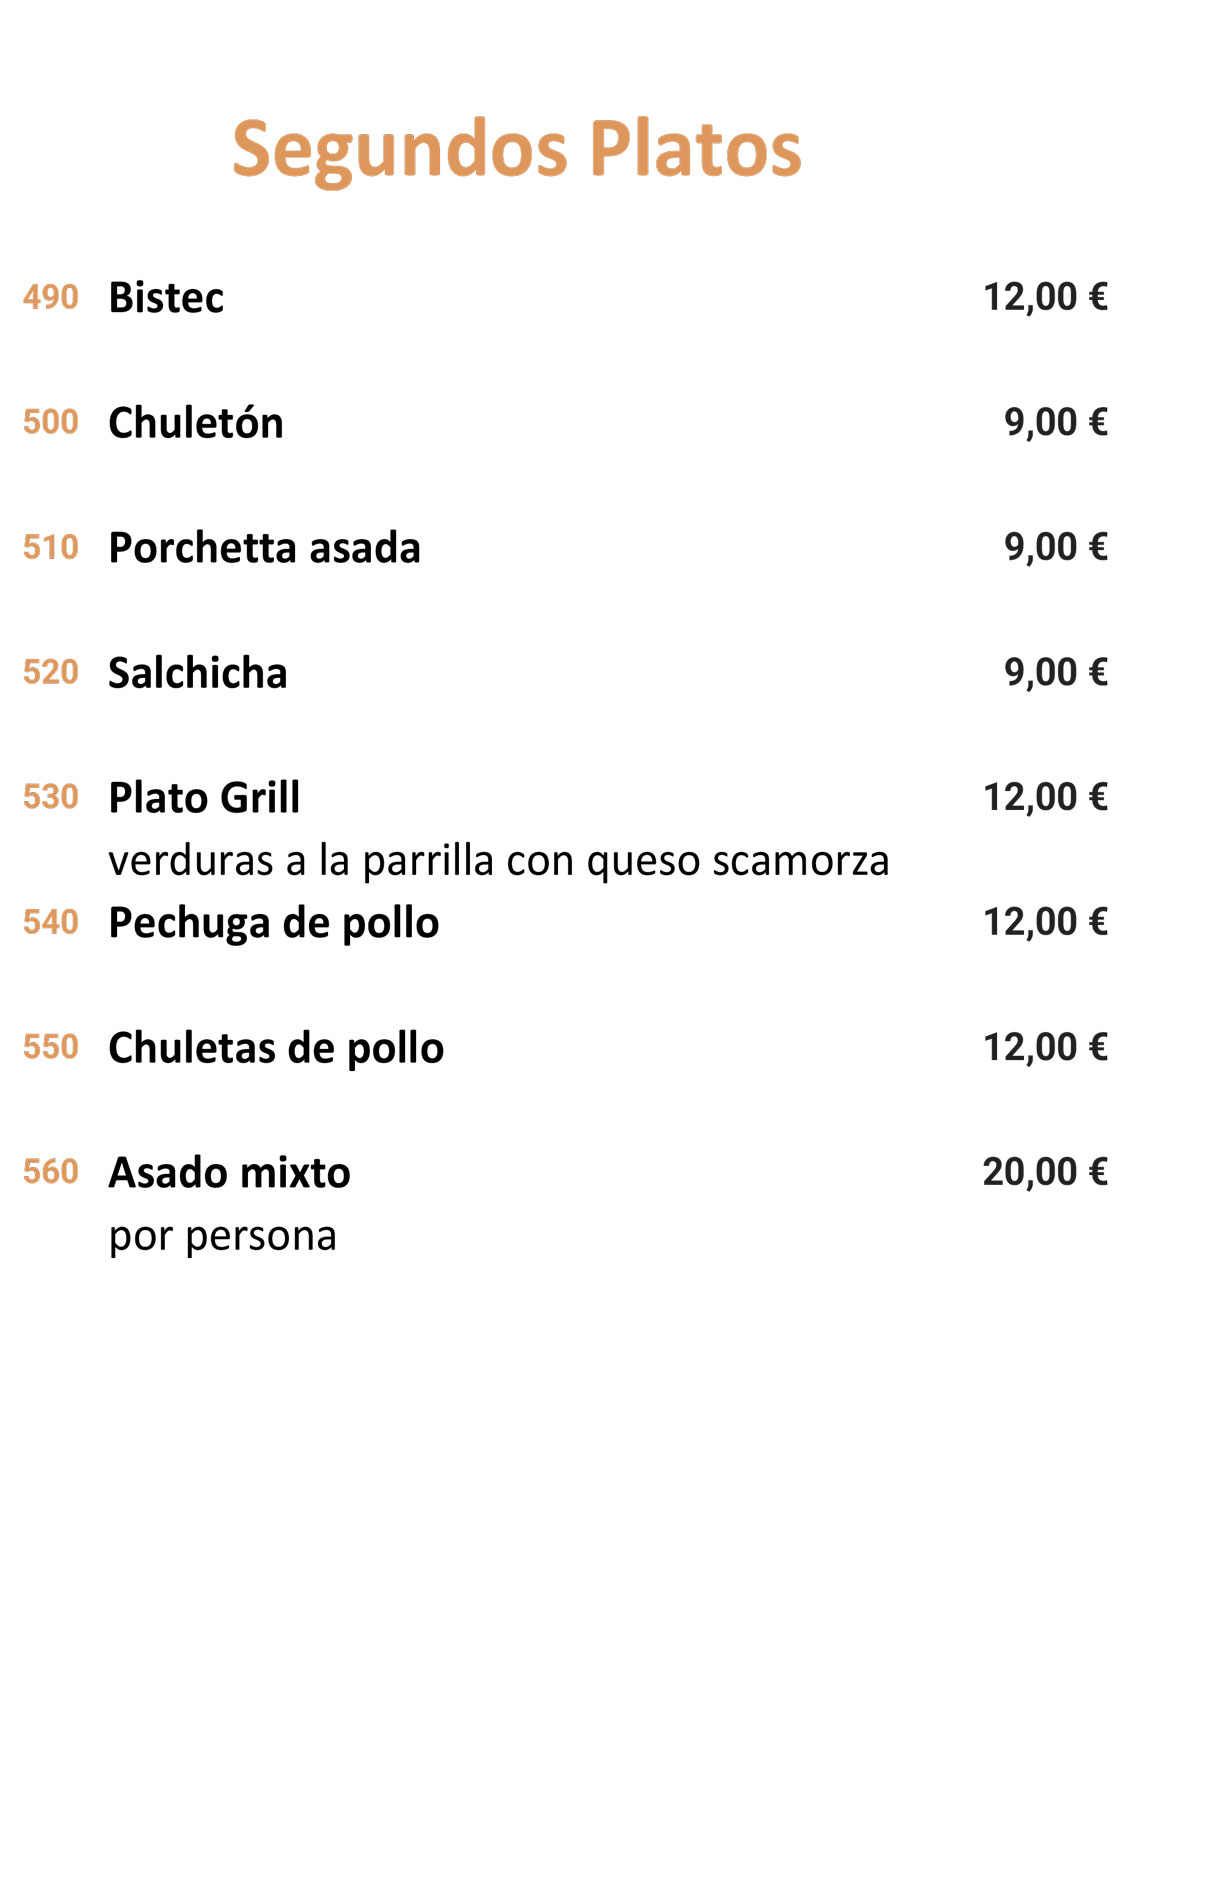This screenshot has width=1212, height=1889.
Task: Select Pechuga de pollo
Action: [274, 923]
